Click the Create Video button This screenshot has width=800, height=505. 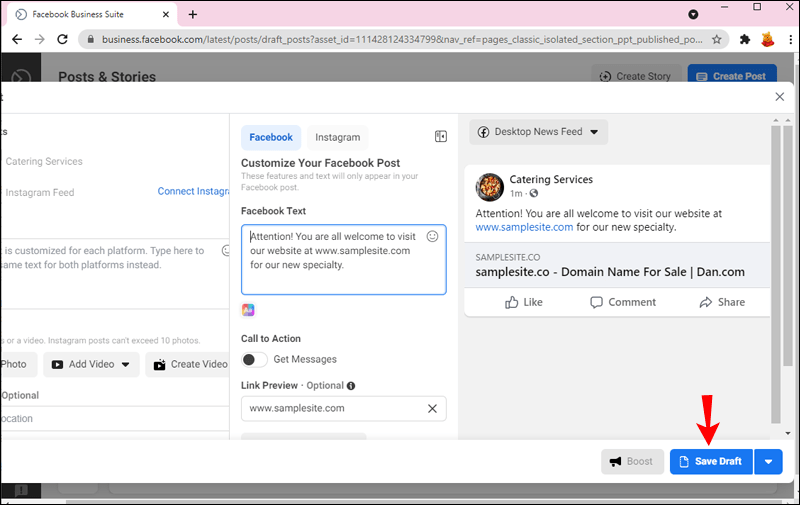coord(188,364)
